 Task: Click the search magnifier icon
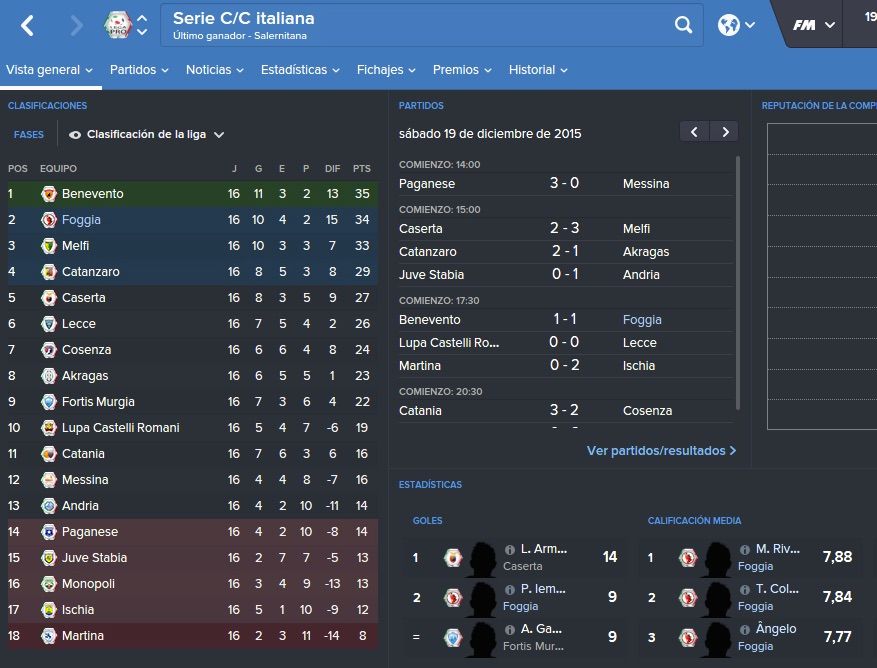(683, 25)
